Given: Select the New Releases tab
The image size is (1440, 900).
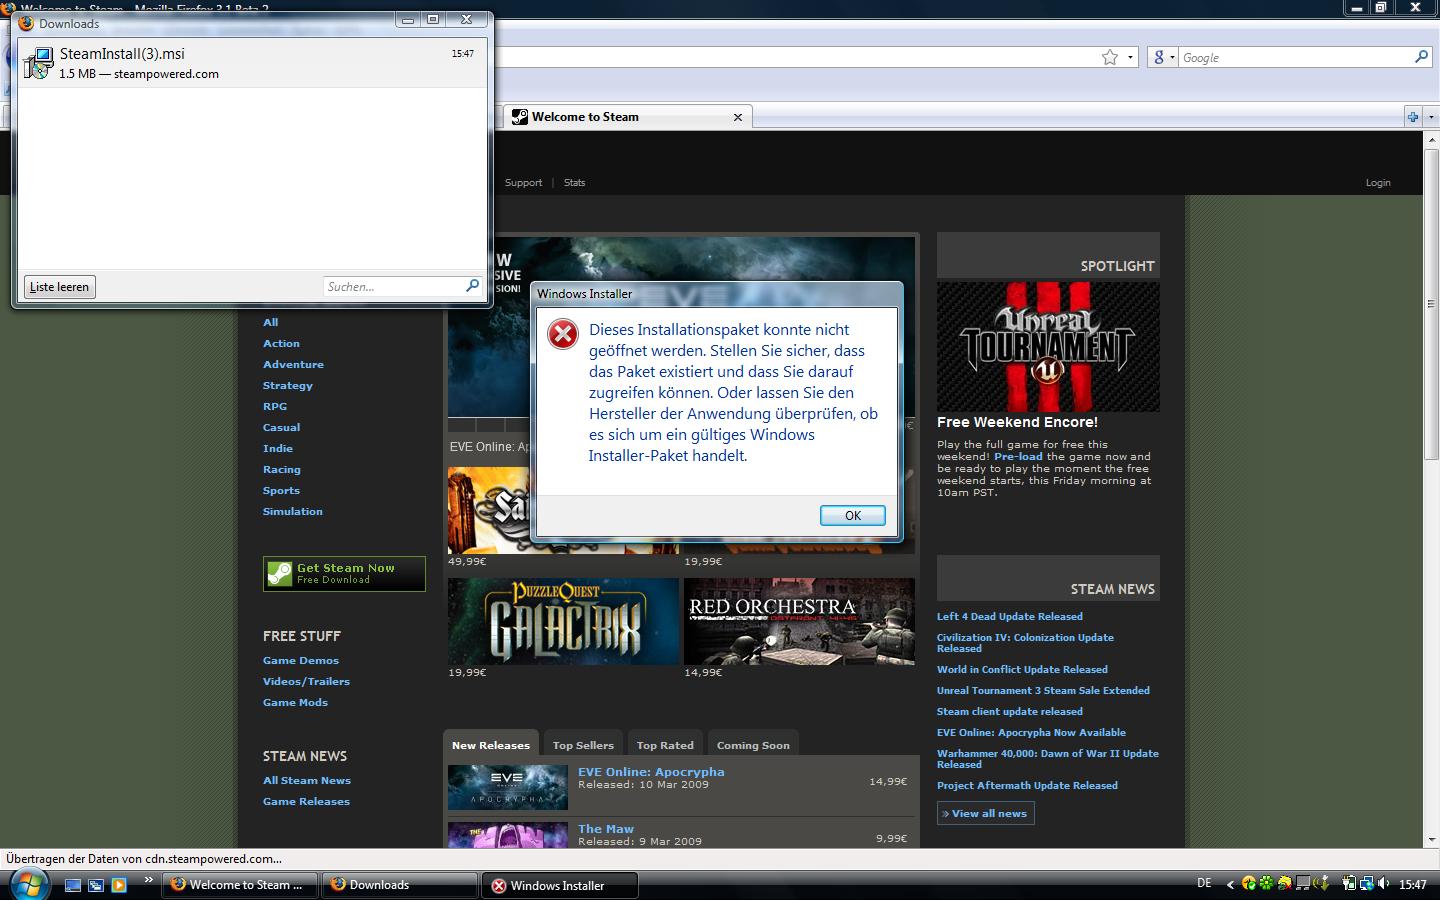Looking at the screenshot, I should [x=491, y=744].
